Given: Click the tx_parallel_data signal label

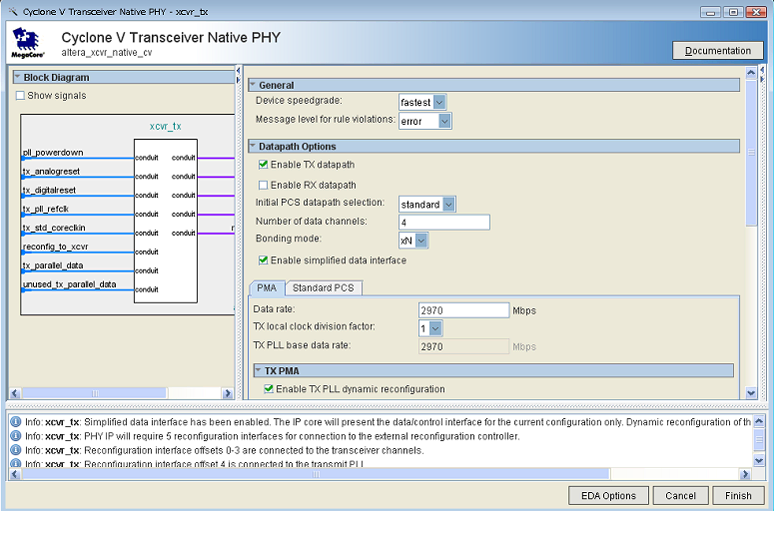Looking at the screenshot, I should click(x=53, y=265).
